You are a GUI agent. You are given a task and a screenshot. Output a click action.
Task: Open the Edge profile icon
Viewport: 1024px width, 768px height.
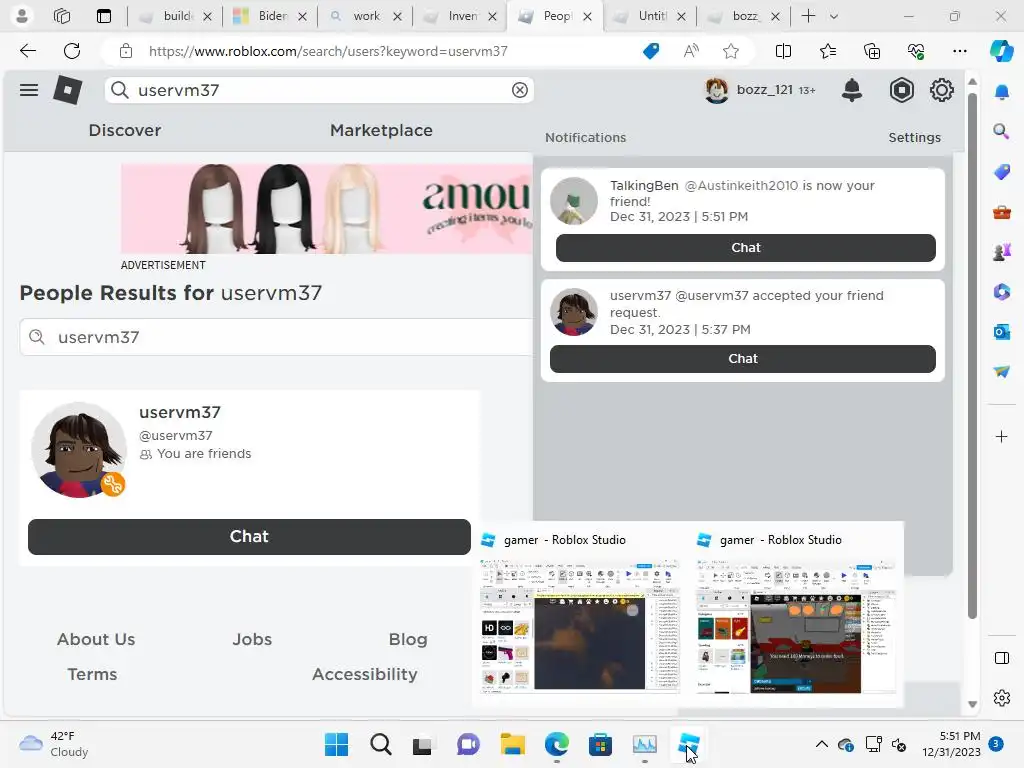click(22, 16)
